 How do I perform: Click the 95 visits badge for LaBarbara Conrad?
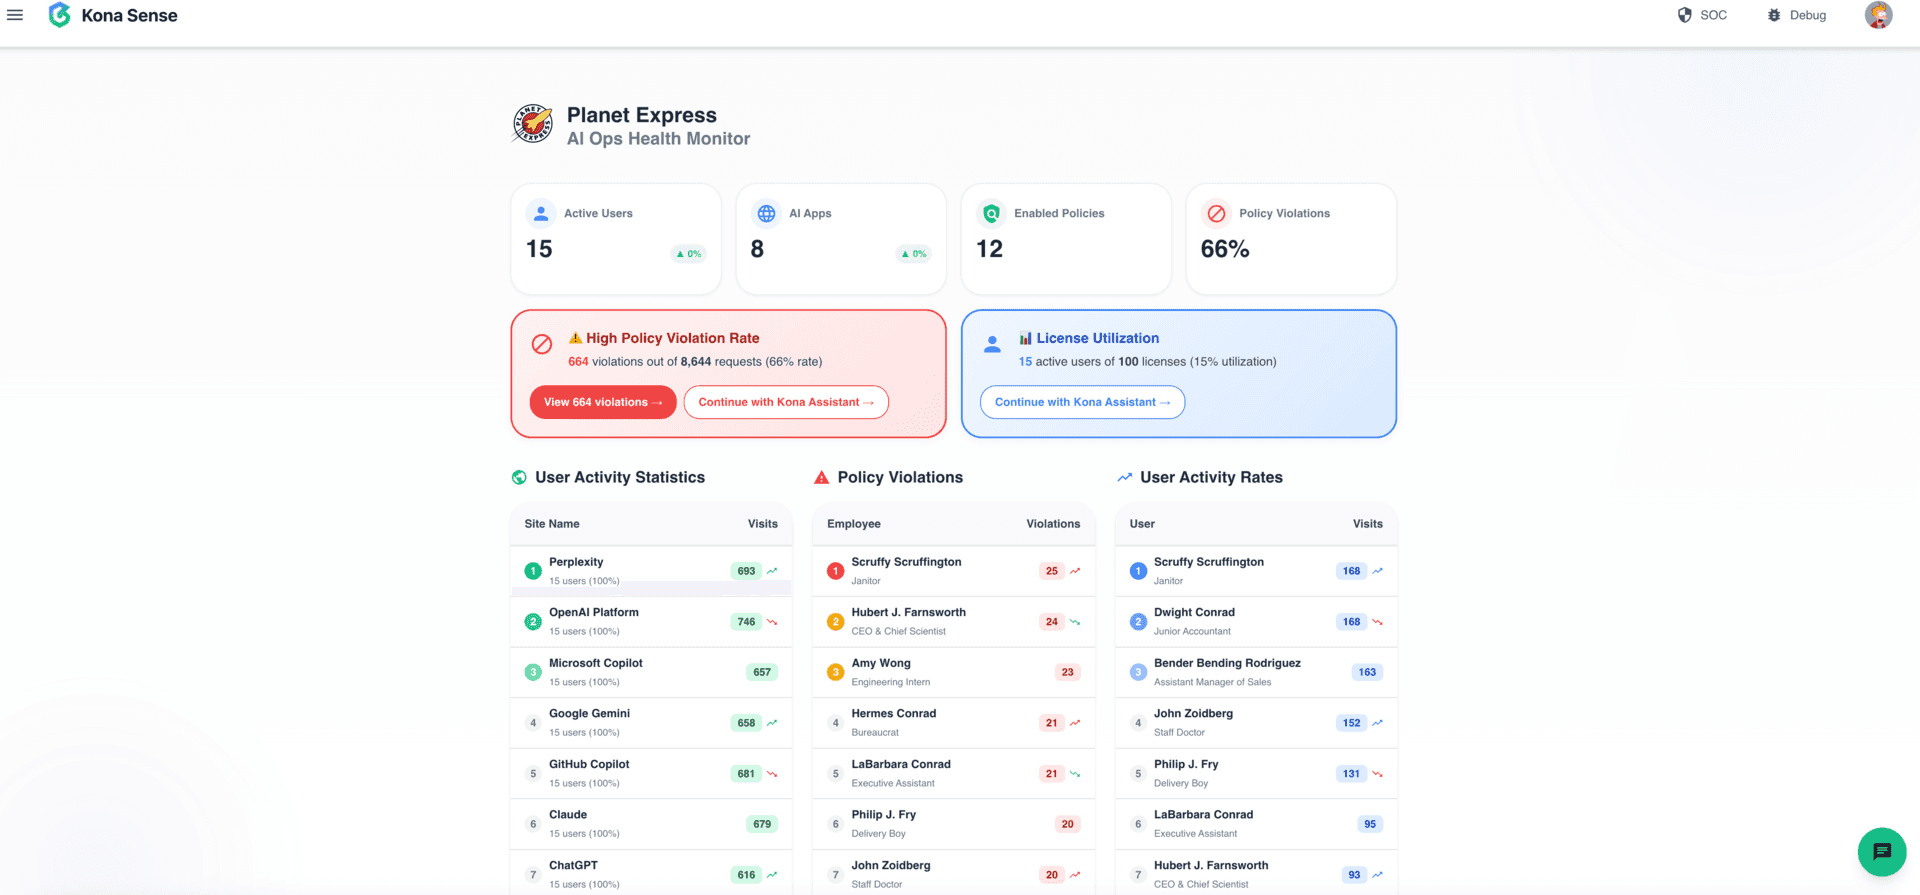point(1370,824)
